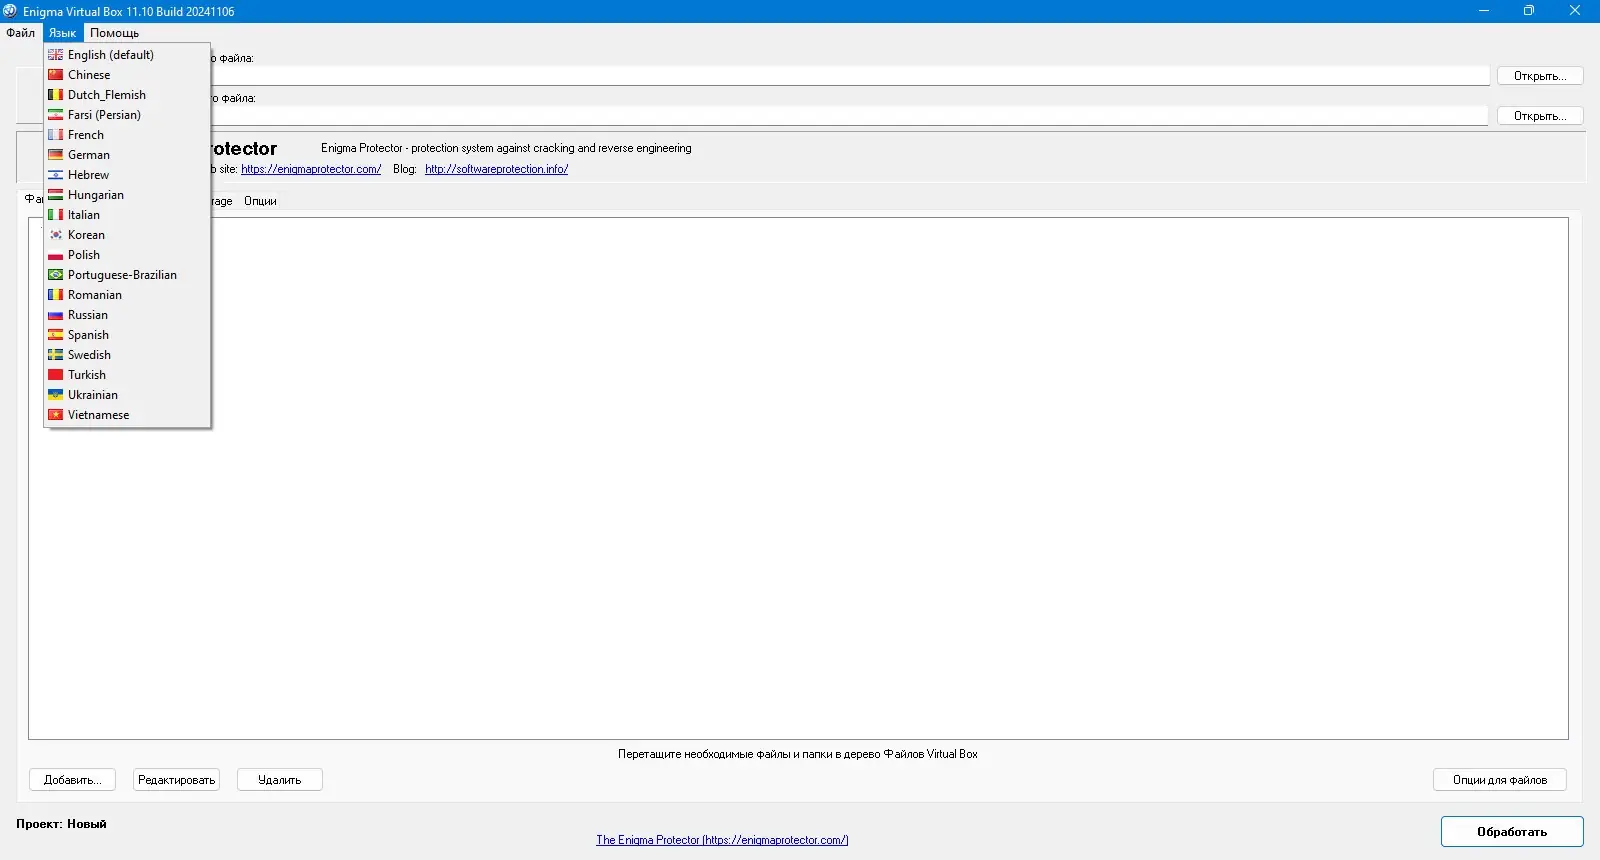Focus the output file name field

pos(850,116)
